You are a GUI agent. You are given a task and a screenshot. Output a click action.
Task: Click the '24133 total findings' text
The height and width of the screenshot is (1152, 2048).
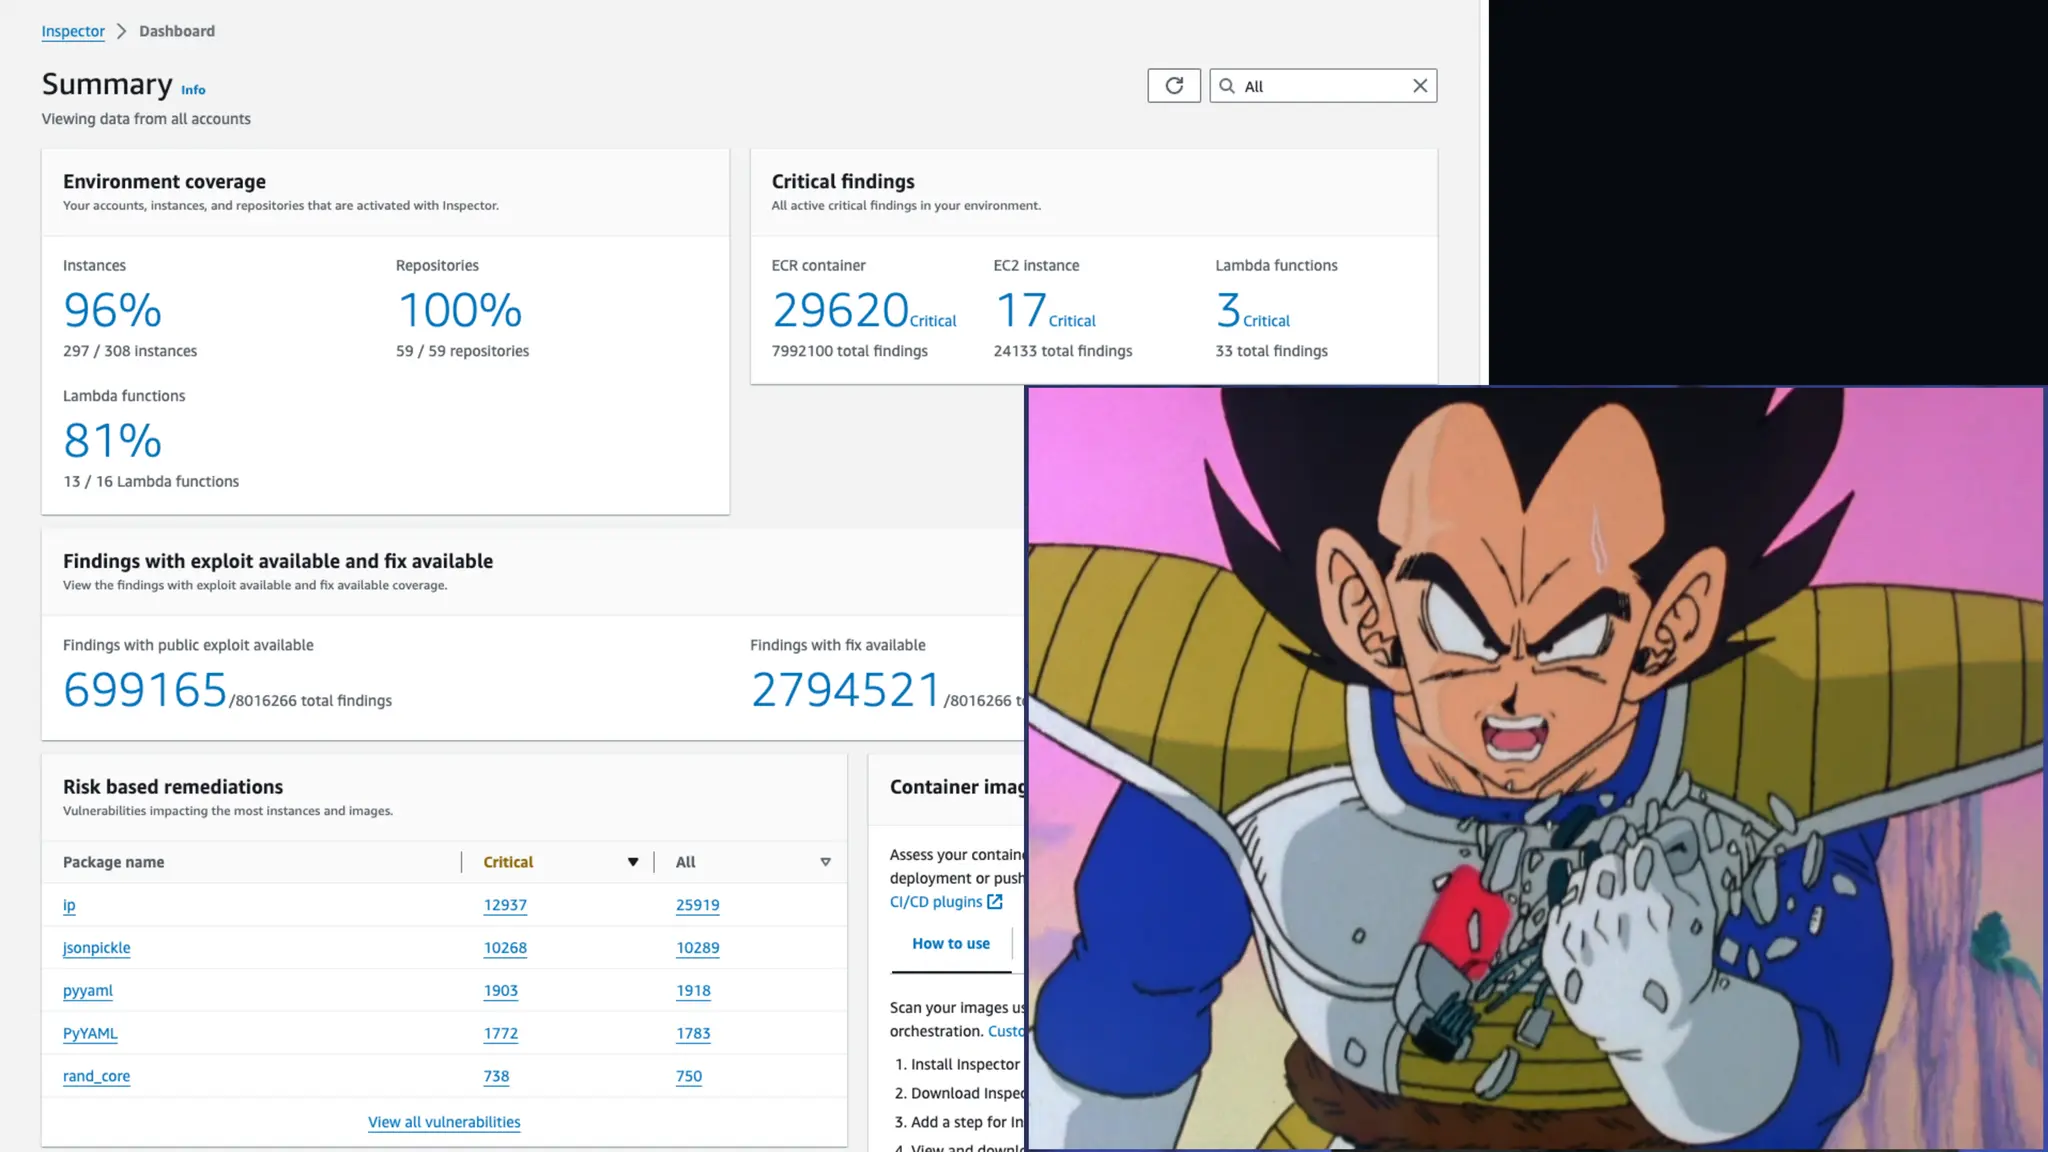[x=1063, y=351]
